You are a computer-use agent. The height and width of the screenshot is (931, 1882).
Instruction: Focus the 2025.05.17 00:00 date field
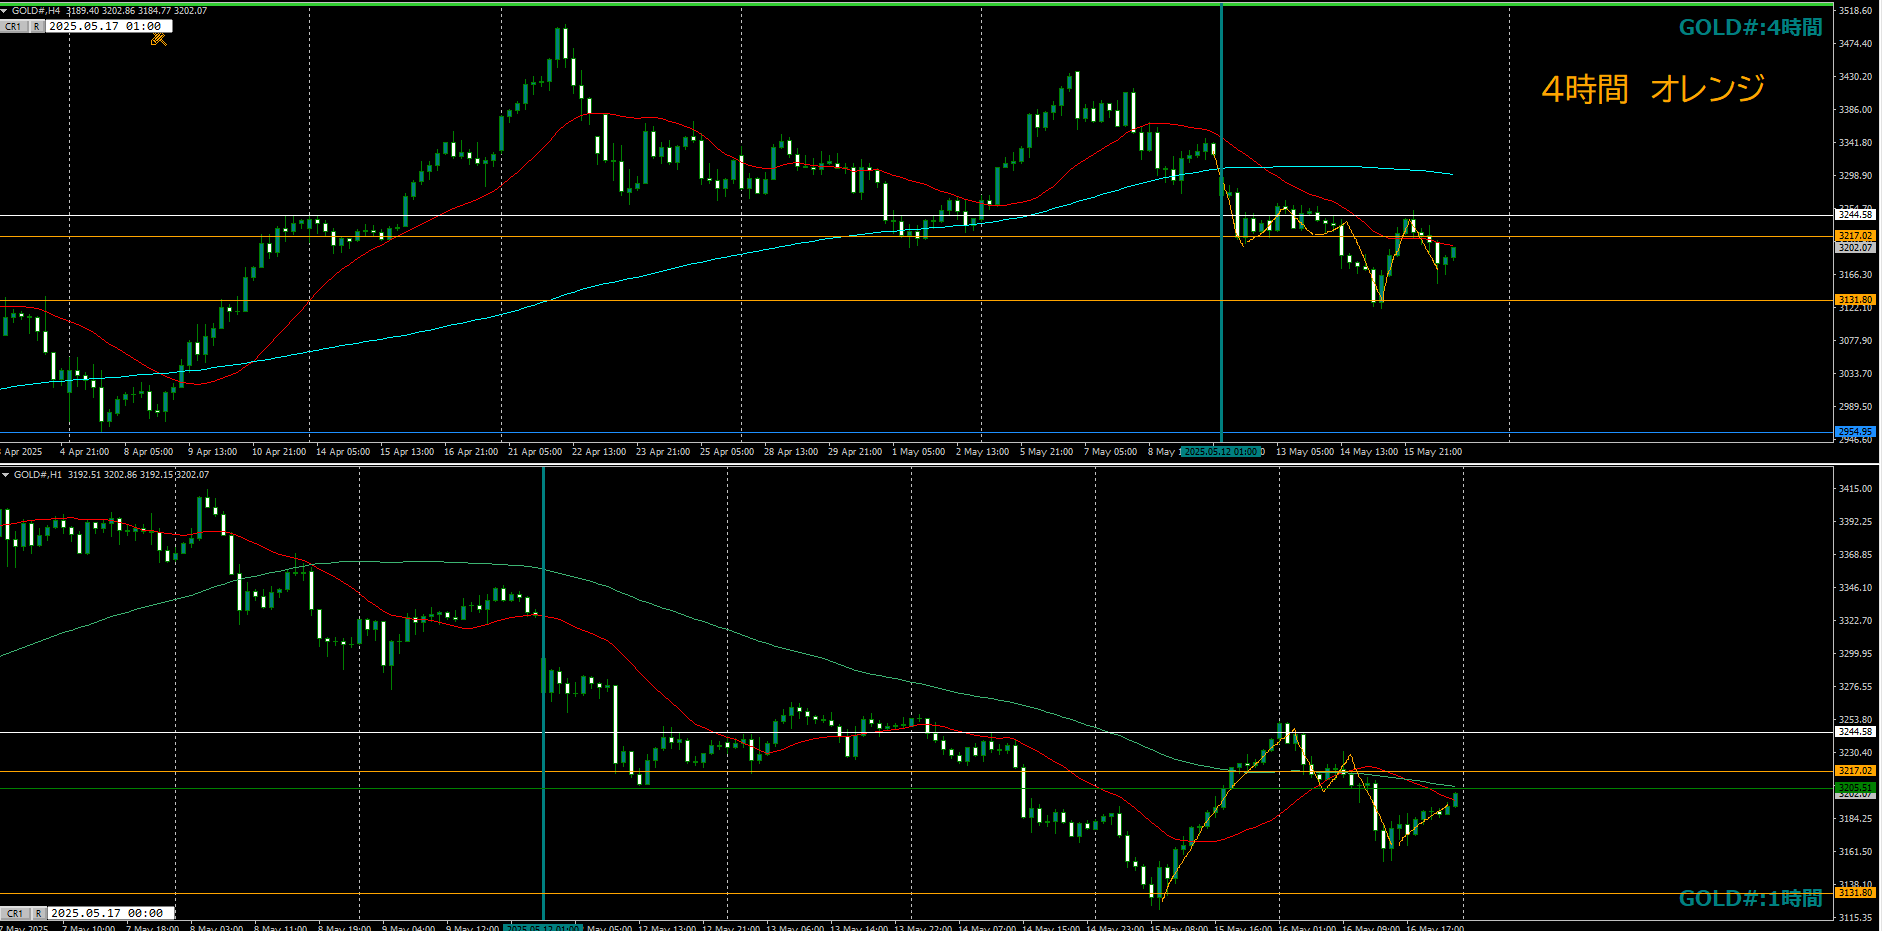click(x=111, y=913)
